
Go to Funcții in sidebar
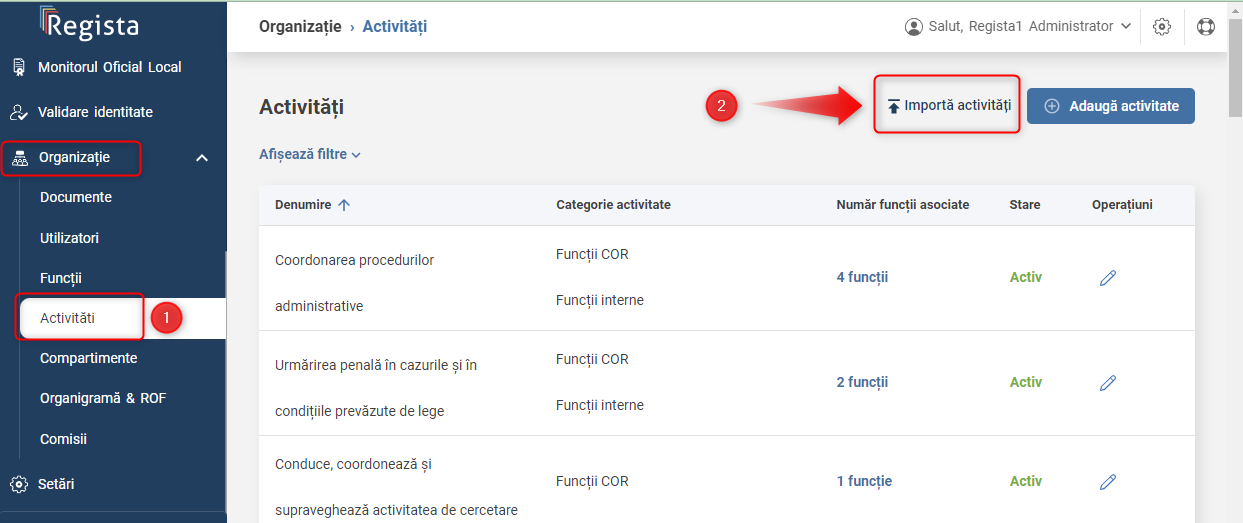pos(61,278)
